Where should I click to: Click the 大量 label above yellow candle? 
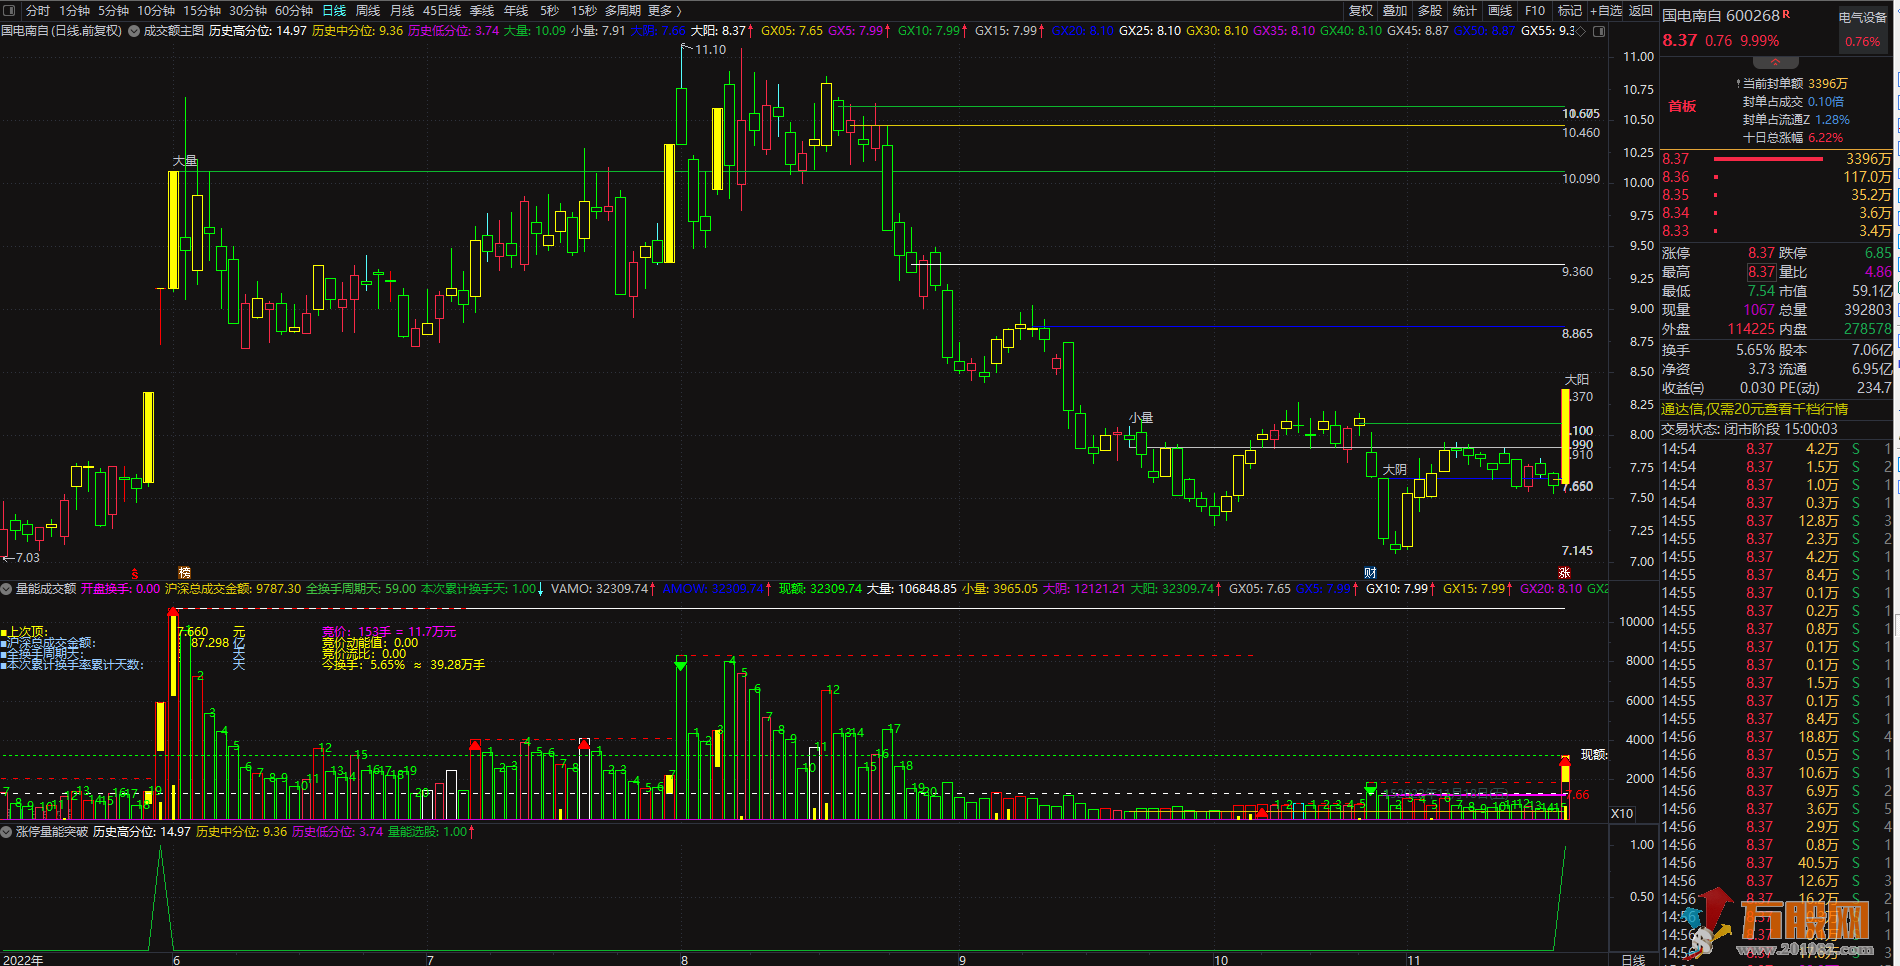185,161
